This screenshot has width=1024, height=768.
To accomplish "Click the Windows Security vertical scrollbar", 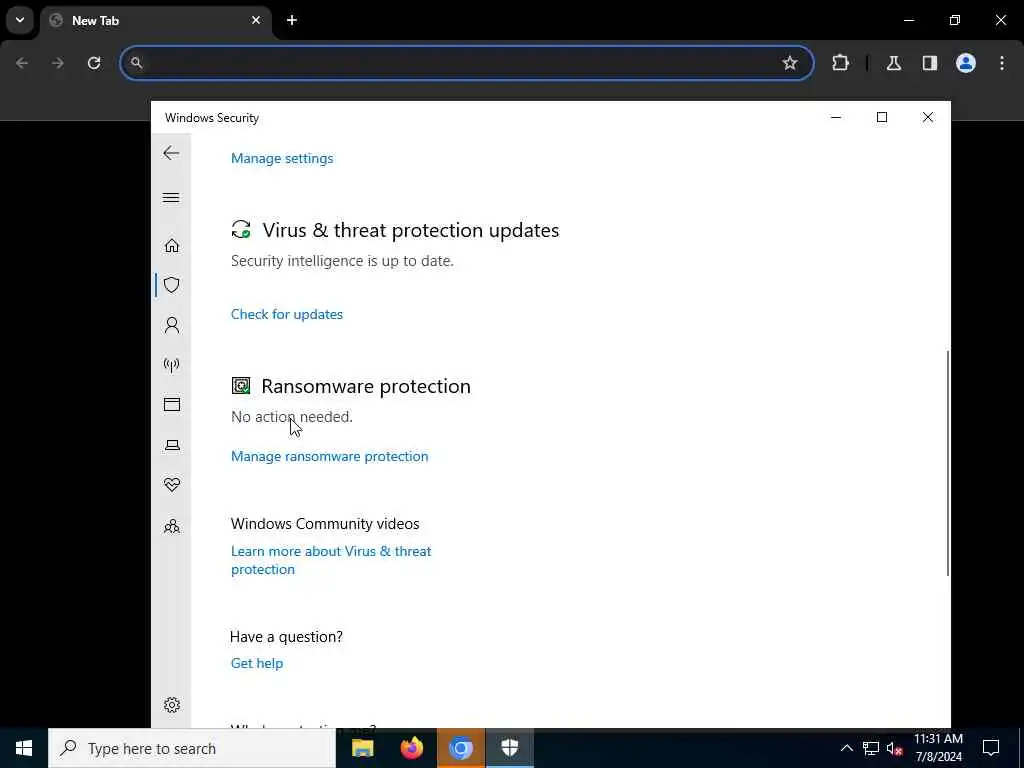I will pos(948,463).
